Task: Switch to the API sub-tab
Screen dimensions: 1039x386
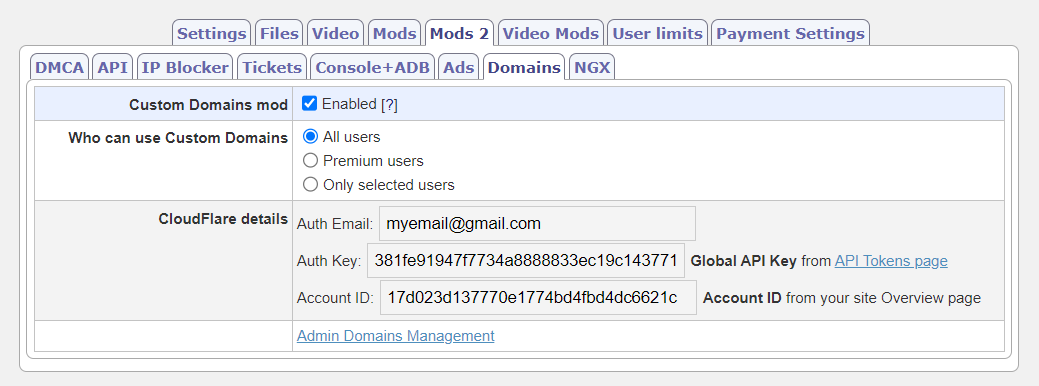Action: (113, 67)
